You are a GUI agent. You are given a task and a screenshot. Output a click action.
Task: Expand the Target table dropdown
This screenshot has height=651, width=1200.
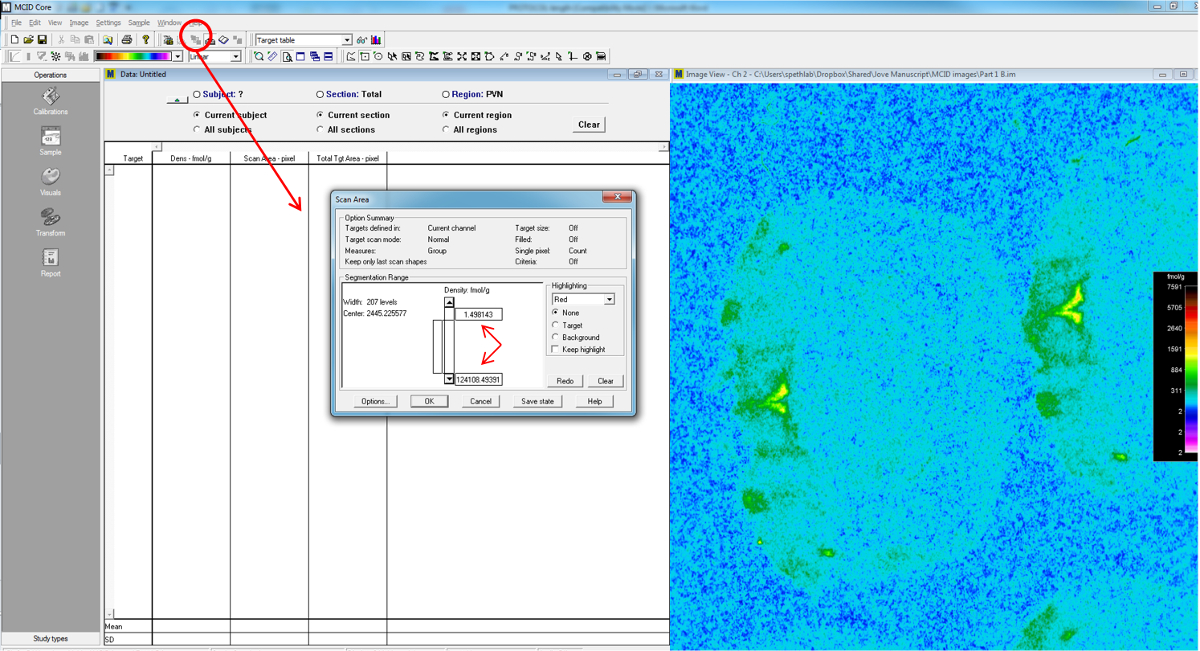(x=347, y=40)
